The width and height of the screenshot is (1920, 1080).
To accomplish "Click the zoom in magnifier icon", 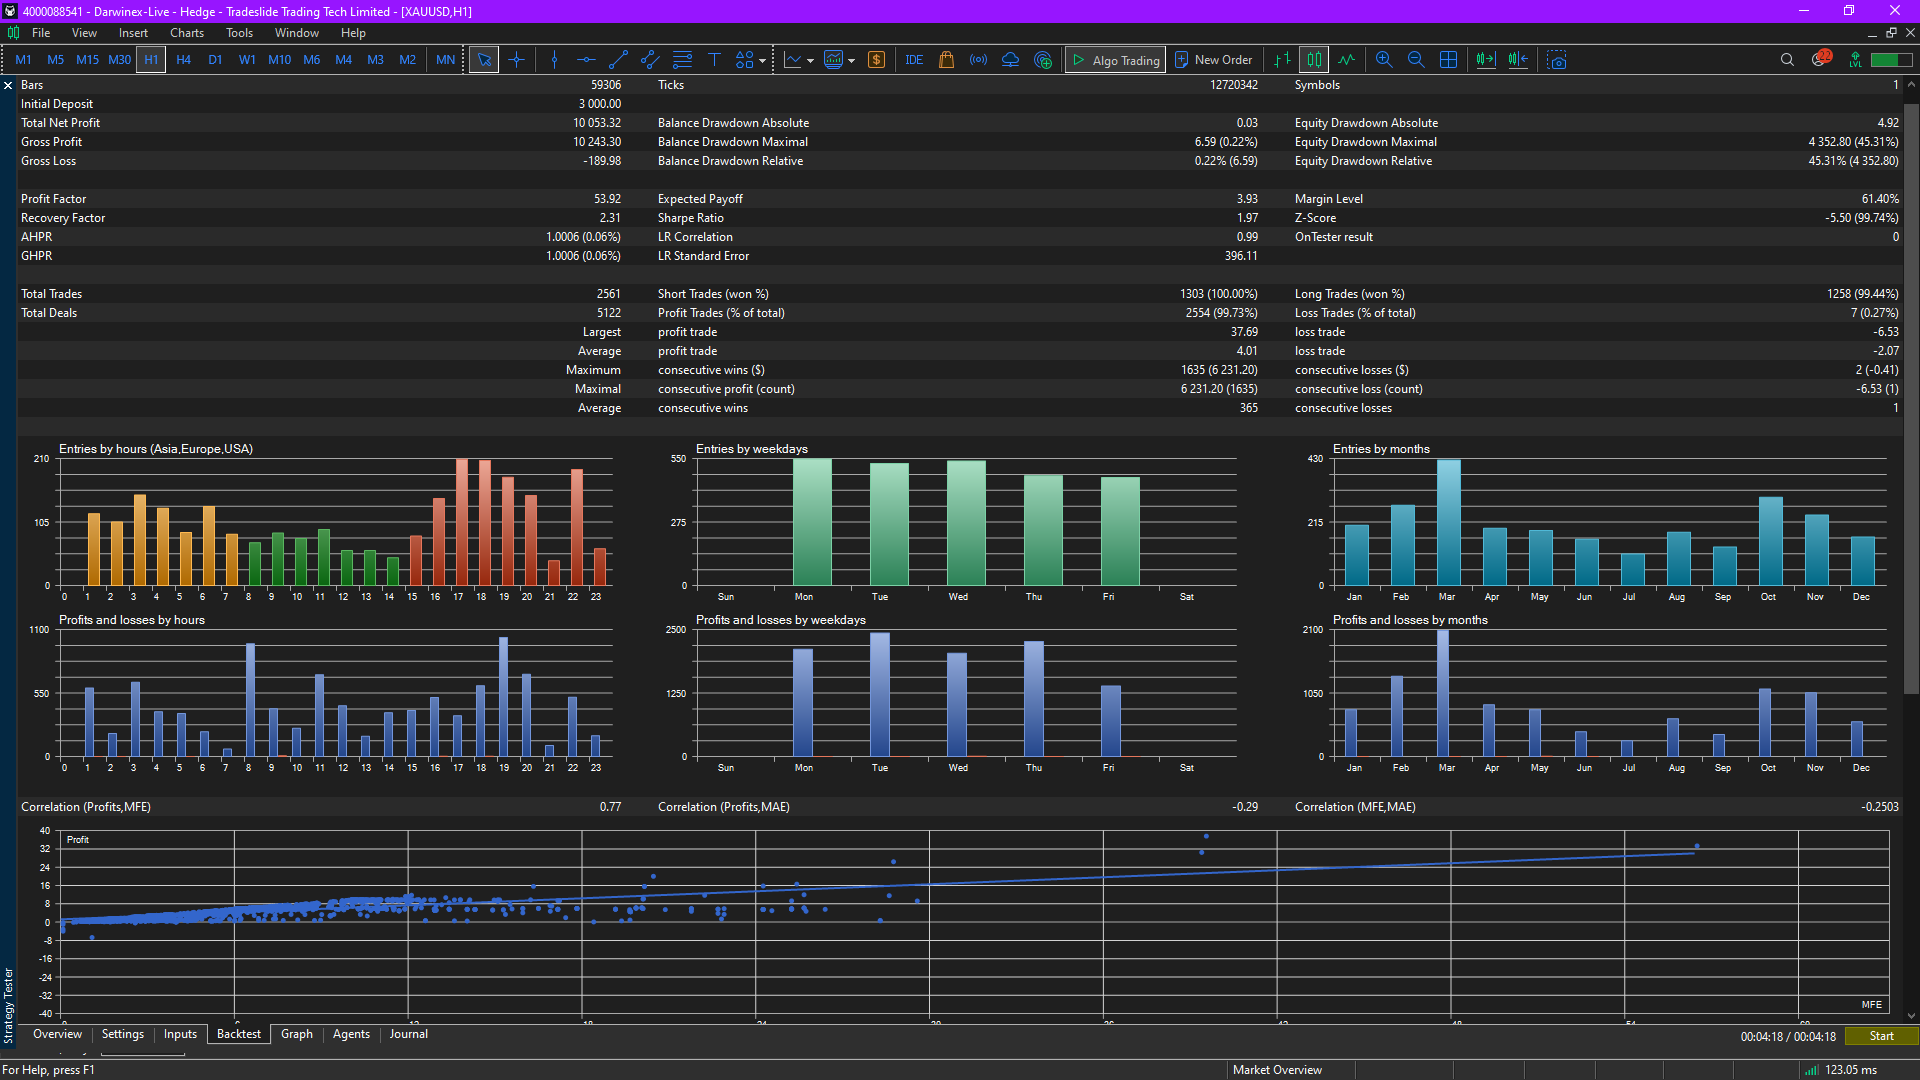I will [x=1384, y=60].
